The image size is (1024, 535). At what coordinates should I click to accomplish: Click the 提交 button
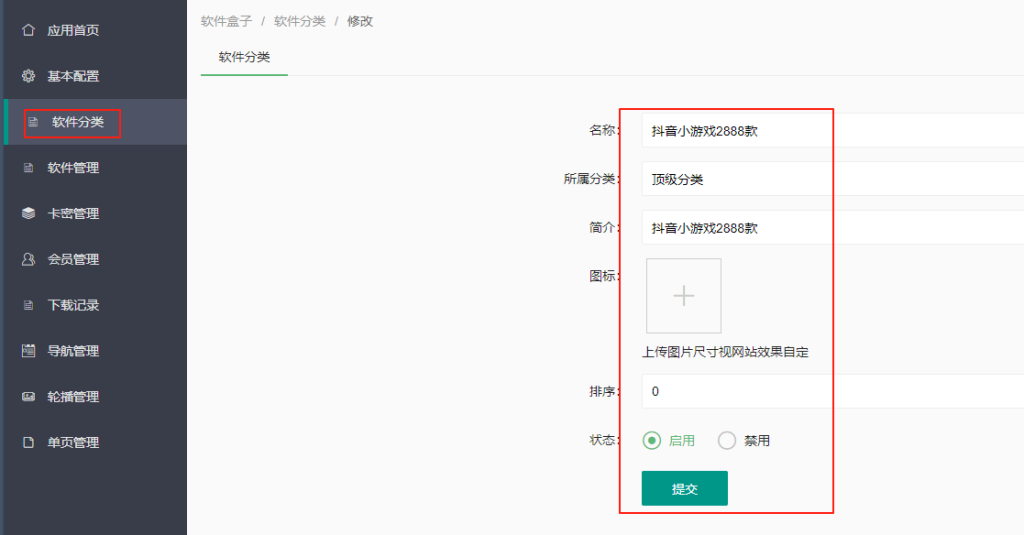tap(684, 489)
